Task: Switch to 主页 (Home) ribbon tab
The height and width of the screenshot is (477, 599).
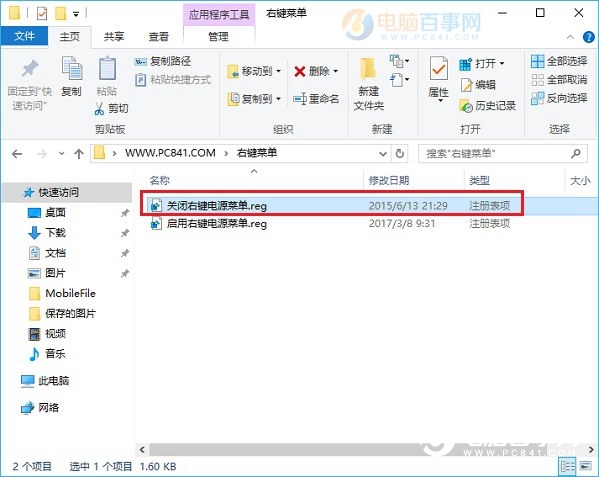Action: [70, 37]
